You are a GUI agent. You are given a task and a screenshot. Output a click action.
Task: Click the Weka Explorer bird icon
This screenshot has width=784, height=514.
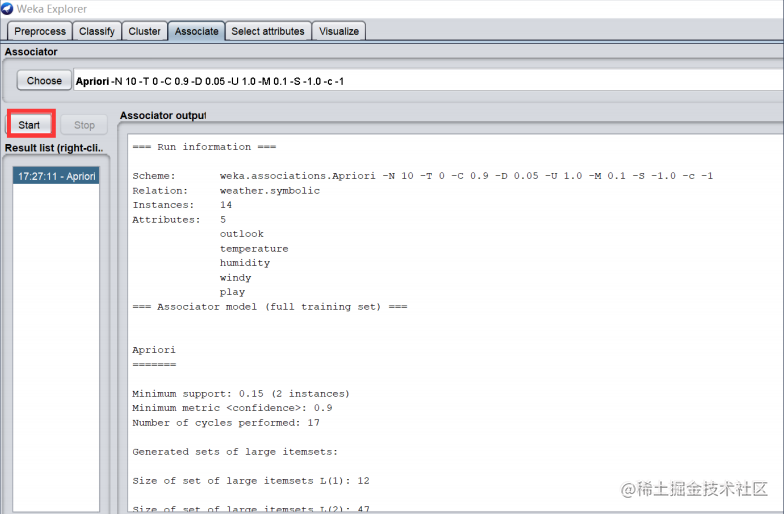7,8
